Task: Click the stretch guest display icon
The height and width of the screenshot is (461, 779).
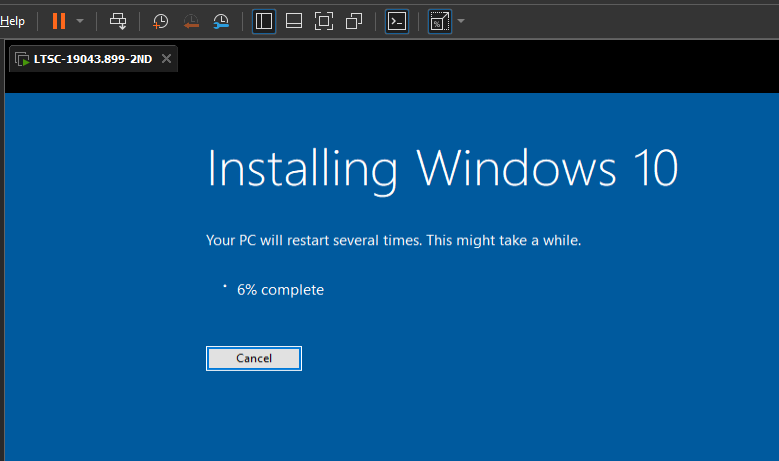Action: [440, 21]
